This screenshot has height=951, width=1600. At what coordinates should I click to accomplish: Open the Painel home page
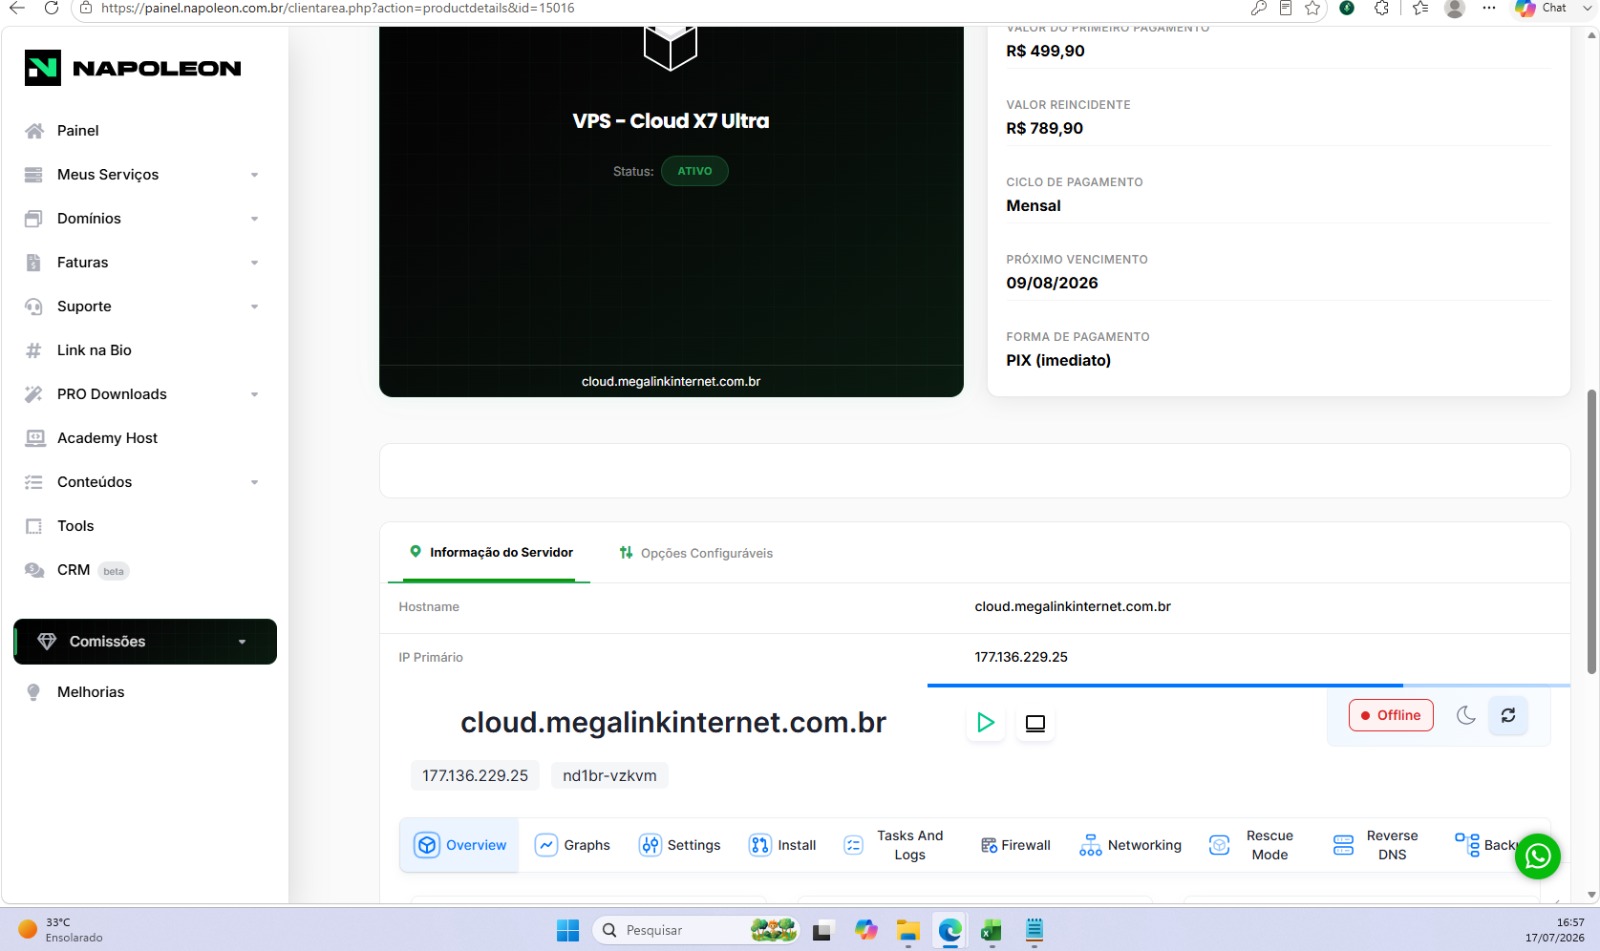(78, 131)
